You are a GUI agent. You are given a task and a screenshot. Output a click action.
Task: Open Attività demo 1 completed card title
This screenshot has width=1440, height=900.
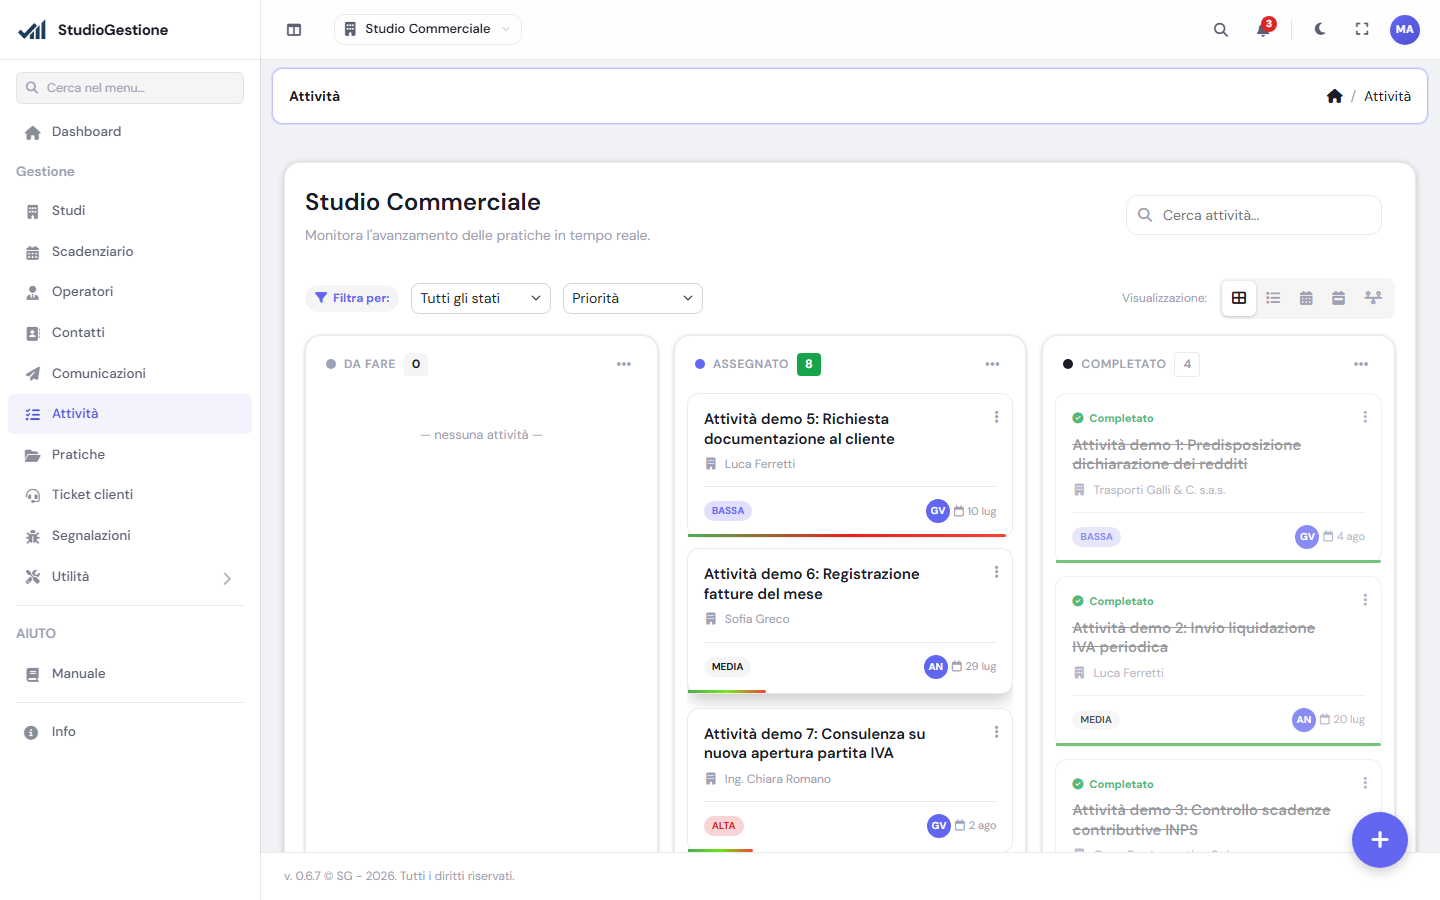pyautogui.click(x=1186, y=454)
